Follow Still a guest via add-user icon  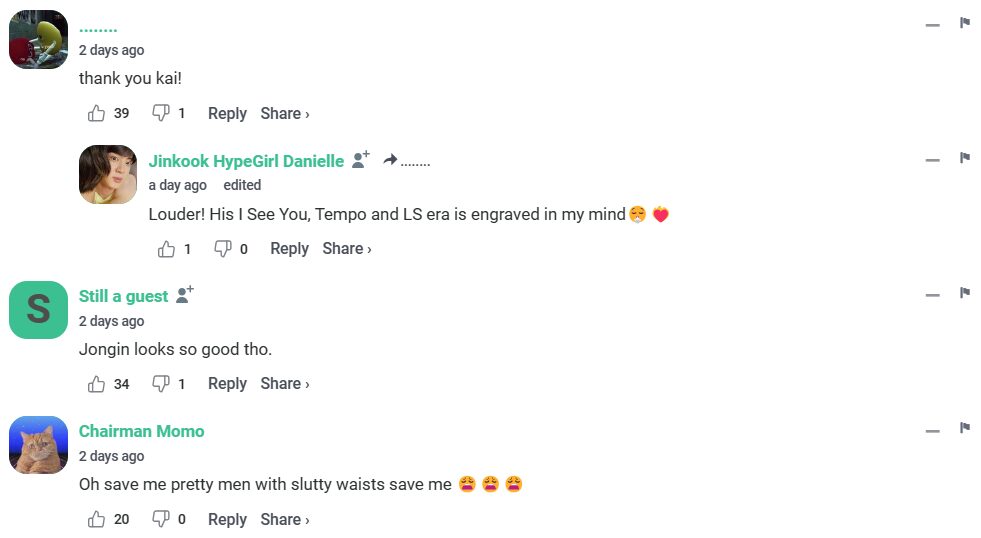[x=185, y=295]
